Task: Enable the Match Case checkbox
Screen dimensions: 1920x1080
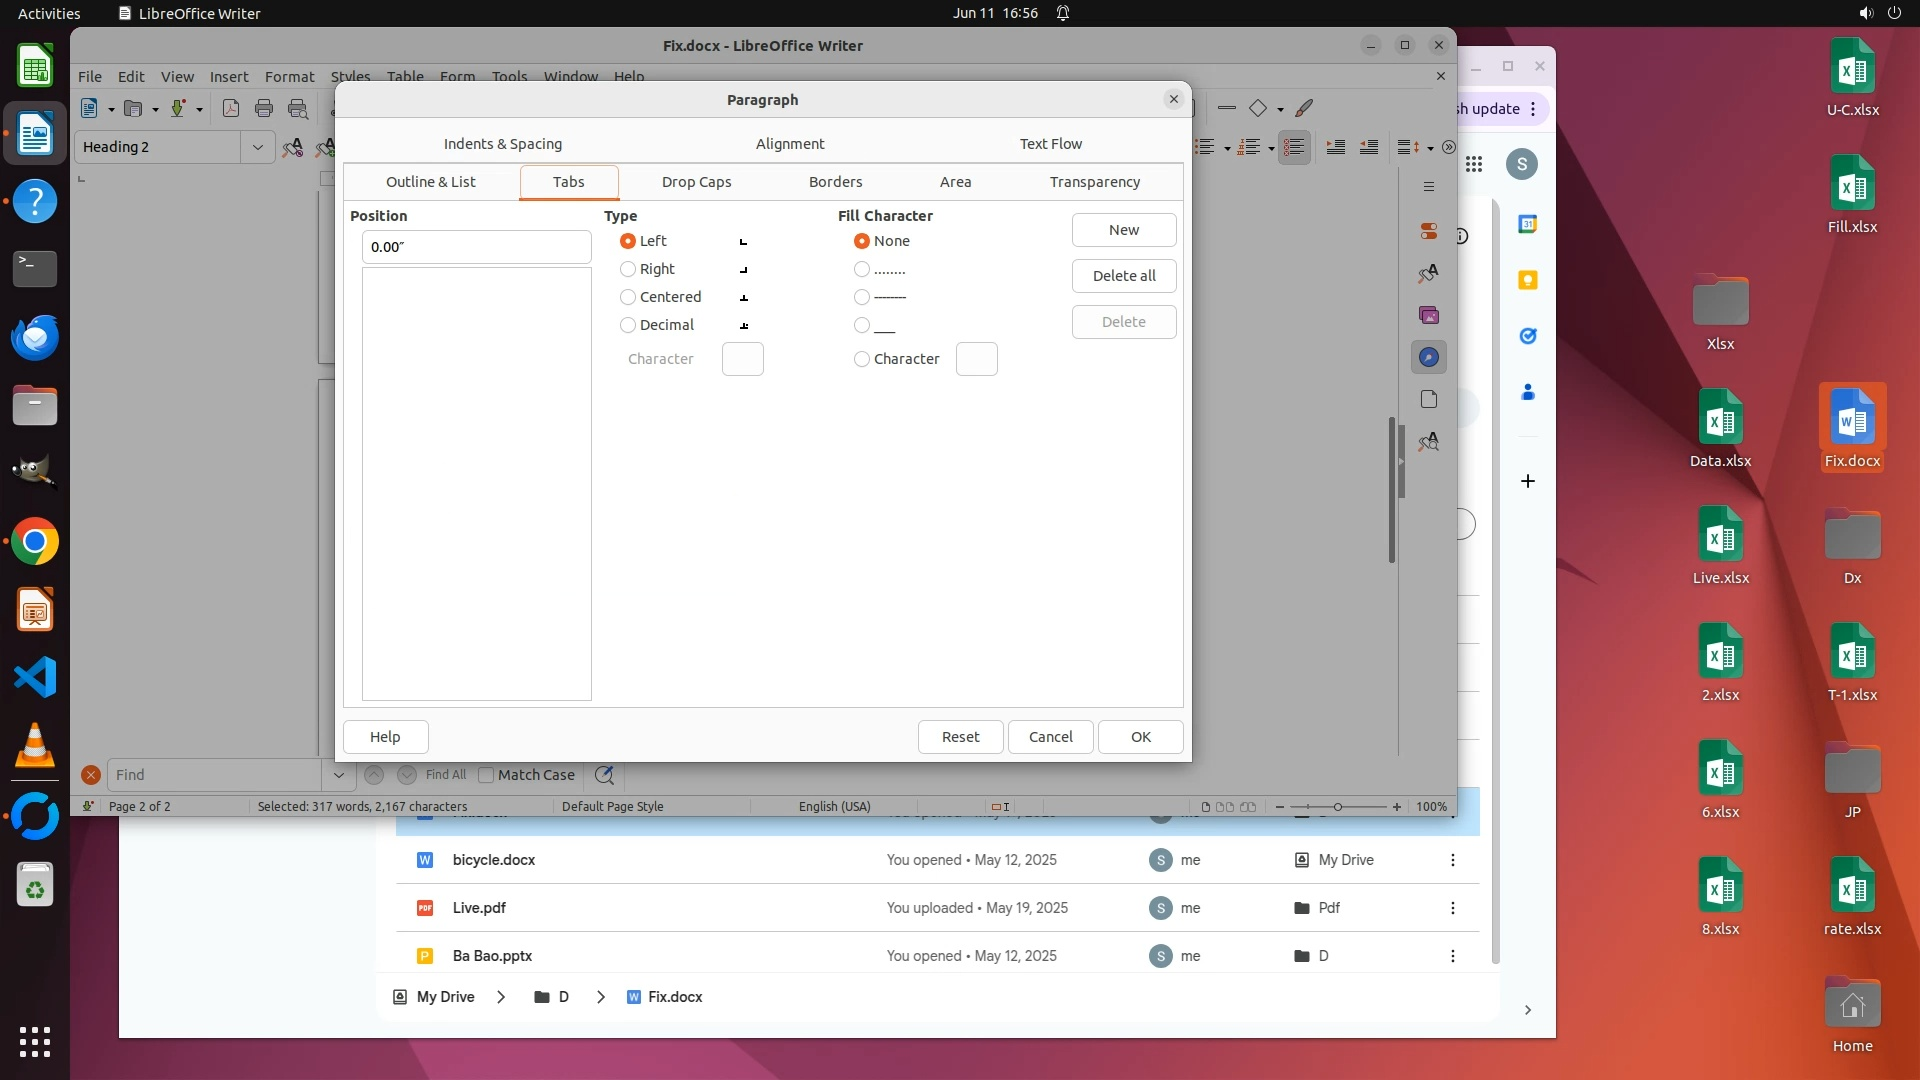Action: click(487, 775)
